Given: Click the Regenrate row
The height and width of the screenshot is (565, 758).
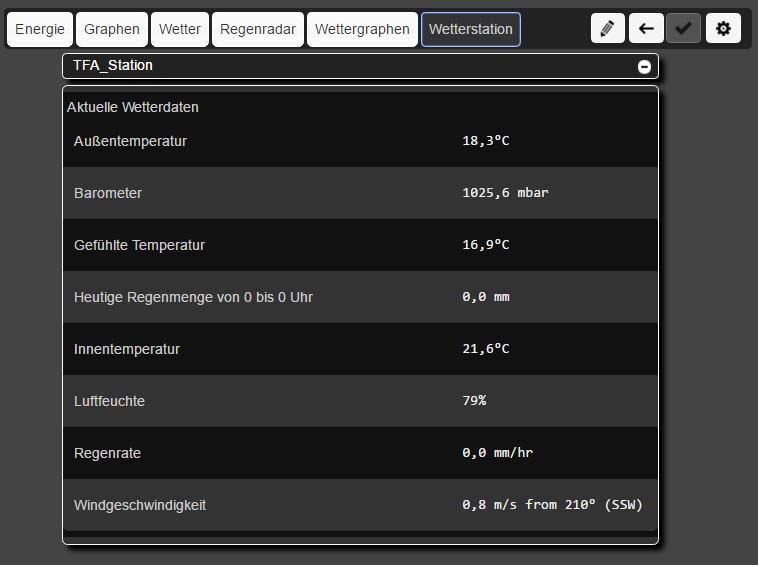Looking at the screenshot, I should [360, 453].
